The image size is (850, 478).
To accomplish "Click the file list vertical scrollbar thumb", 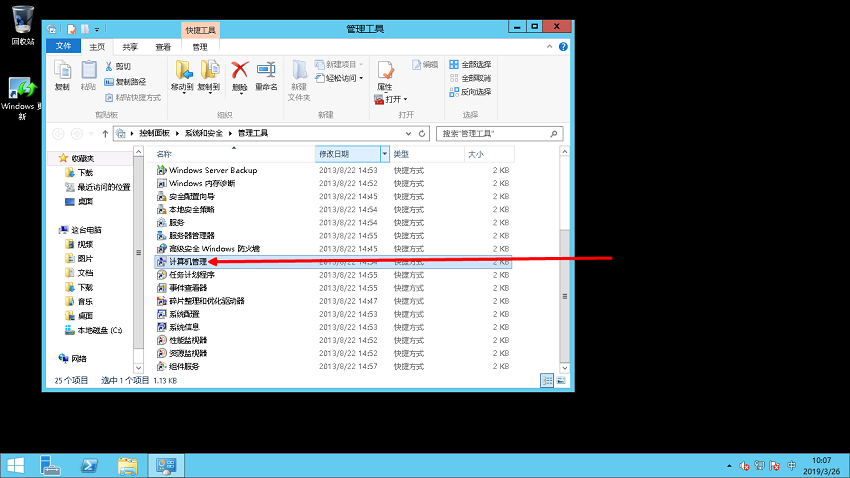I will click(x=564, y=296).
